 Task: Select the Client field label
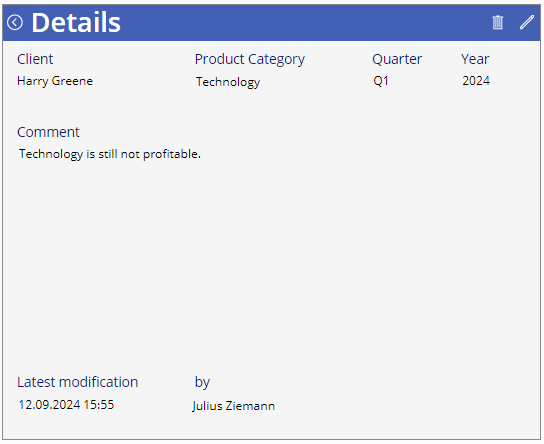[x=35, y=59]
